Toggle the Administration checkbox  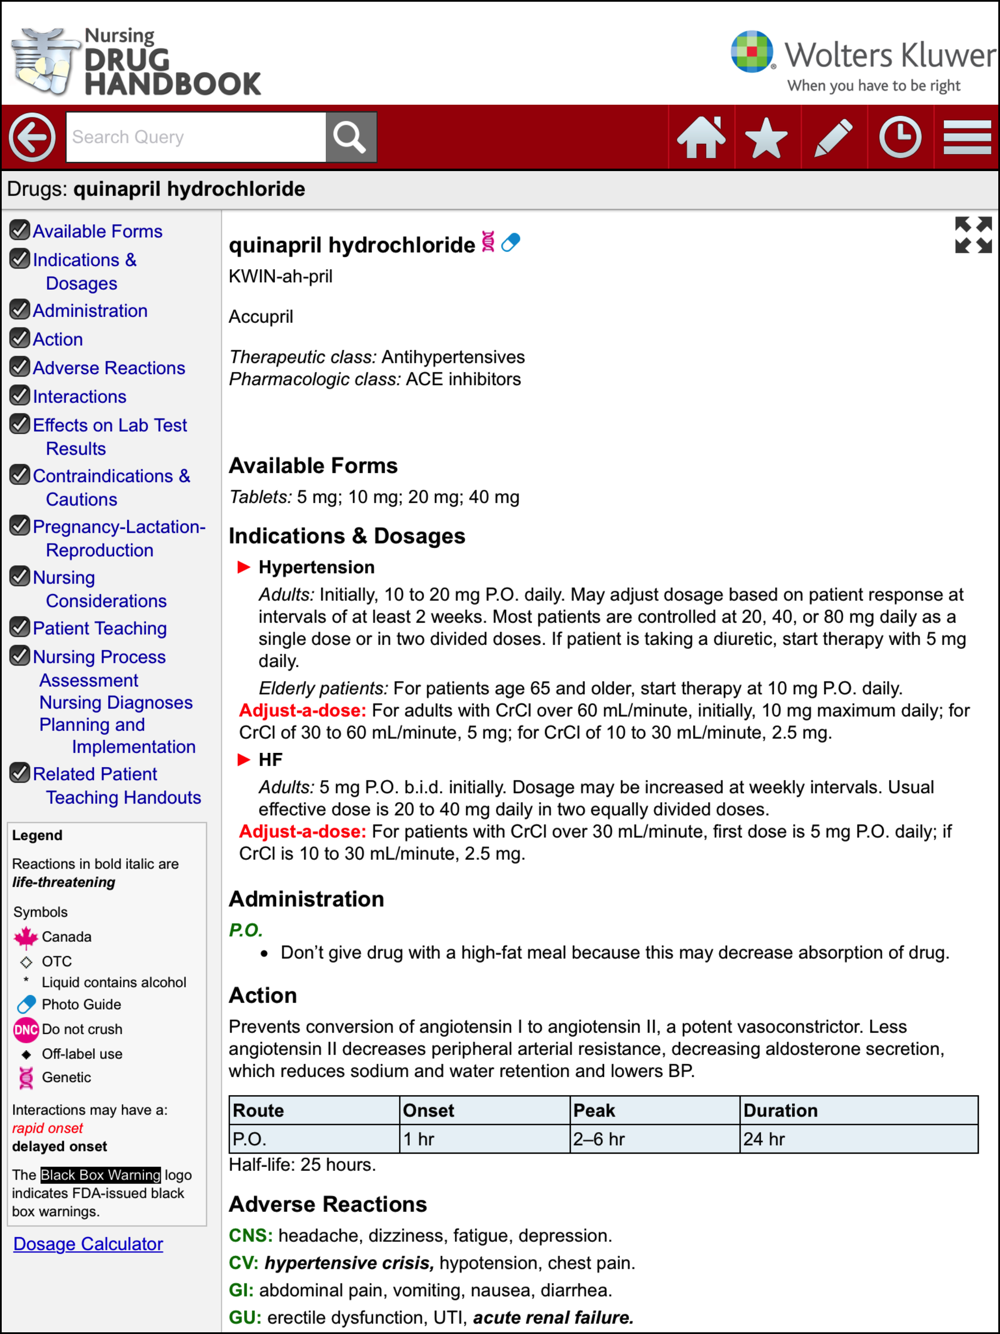(x=19, y=310)
